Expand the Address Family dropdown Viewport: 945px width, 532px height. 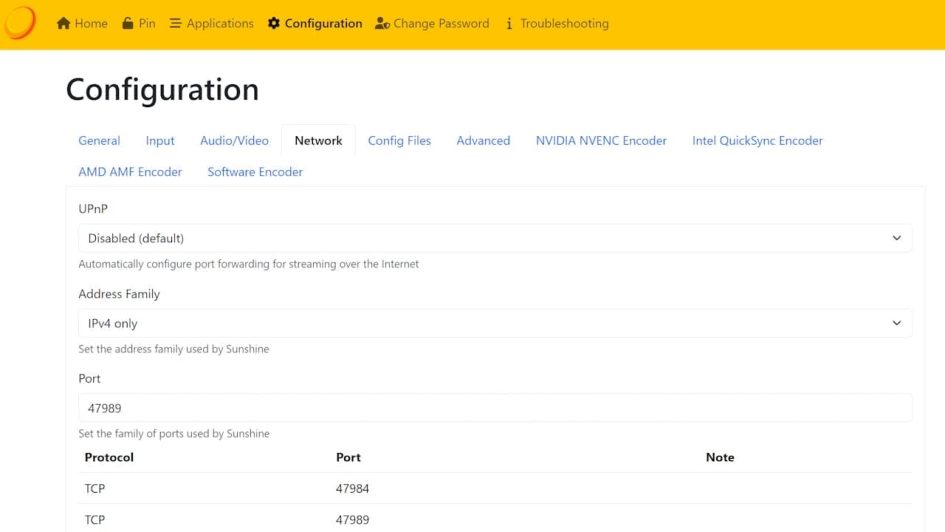coord(495,323)
